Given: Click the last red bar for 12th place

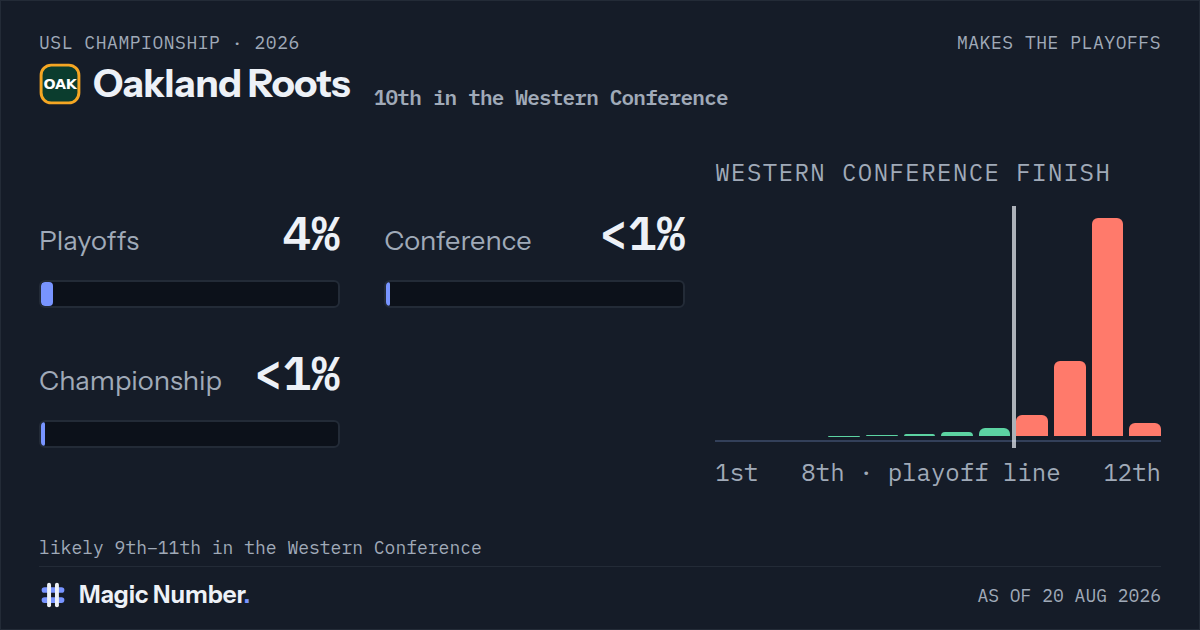Looking at the screenshot, I should (x=1145, y=430).
